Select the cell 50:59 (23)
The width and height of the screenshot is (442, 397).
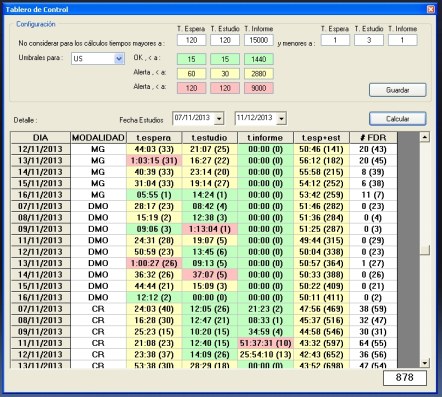click(154, 252)
